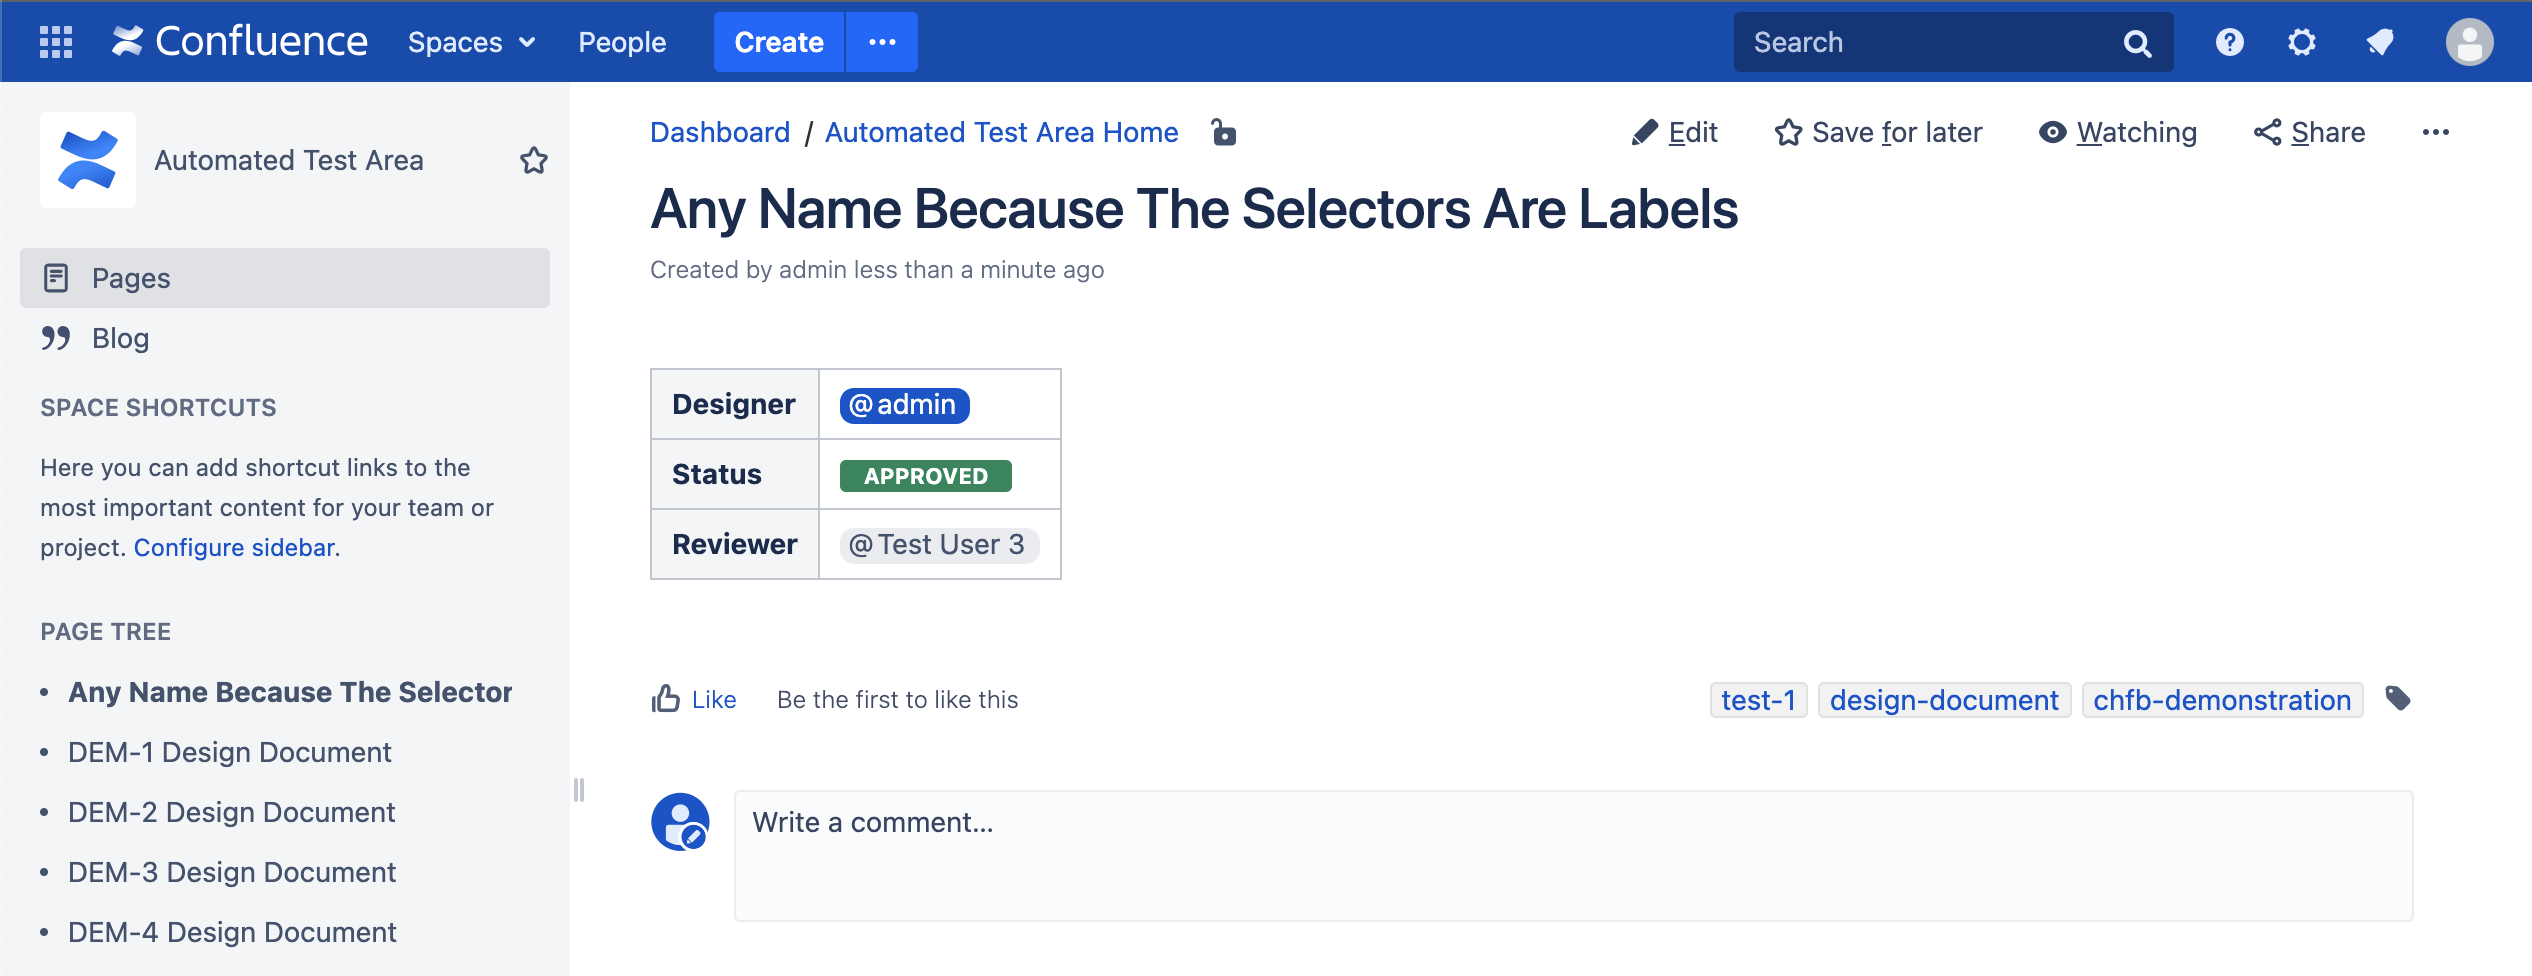This screenshot has height=976, width=2532.
Task: Open the Configure sidebar link
Action: (x=234, y=548)
